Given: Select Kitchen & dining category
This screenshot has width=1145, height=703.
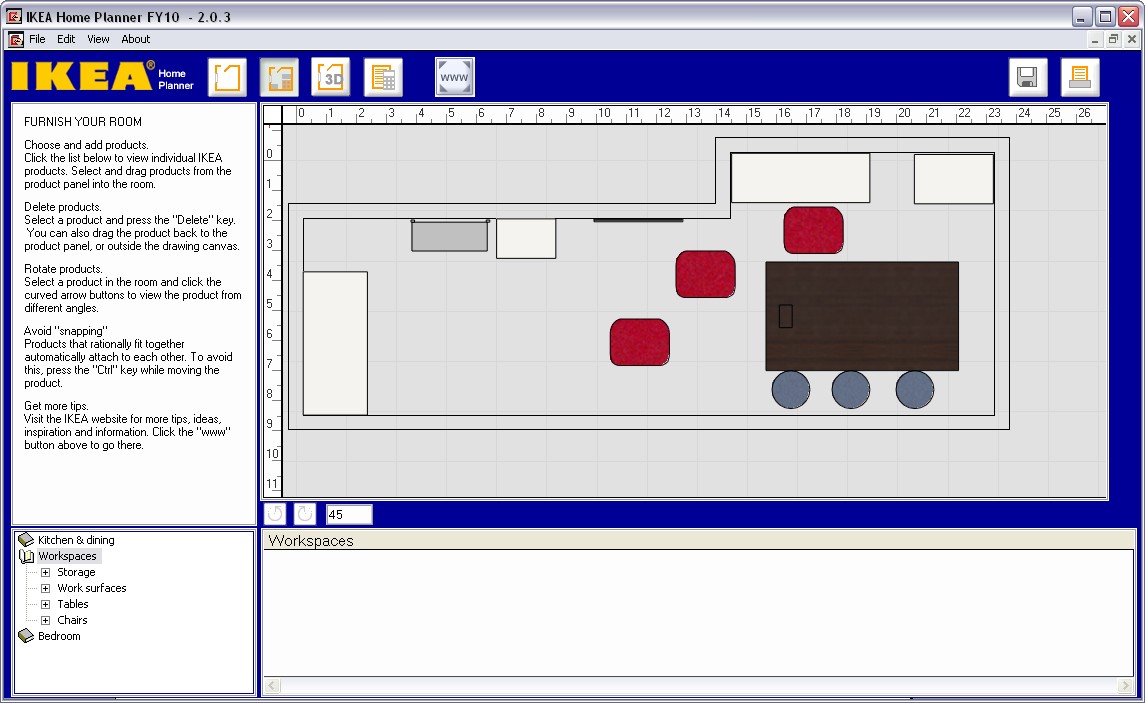Looking at the screenshot, I should 76,540.
